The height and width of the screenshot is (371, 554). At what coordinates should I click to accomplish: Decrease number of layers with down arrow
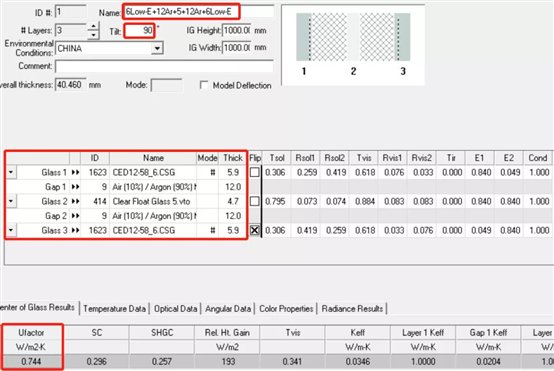coord(93,35)
